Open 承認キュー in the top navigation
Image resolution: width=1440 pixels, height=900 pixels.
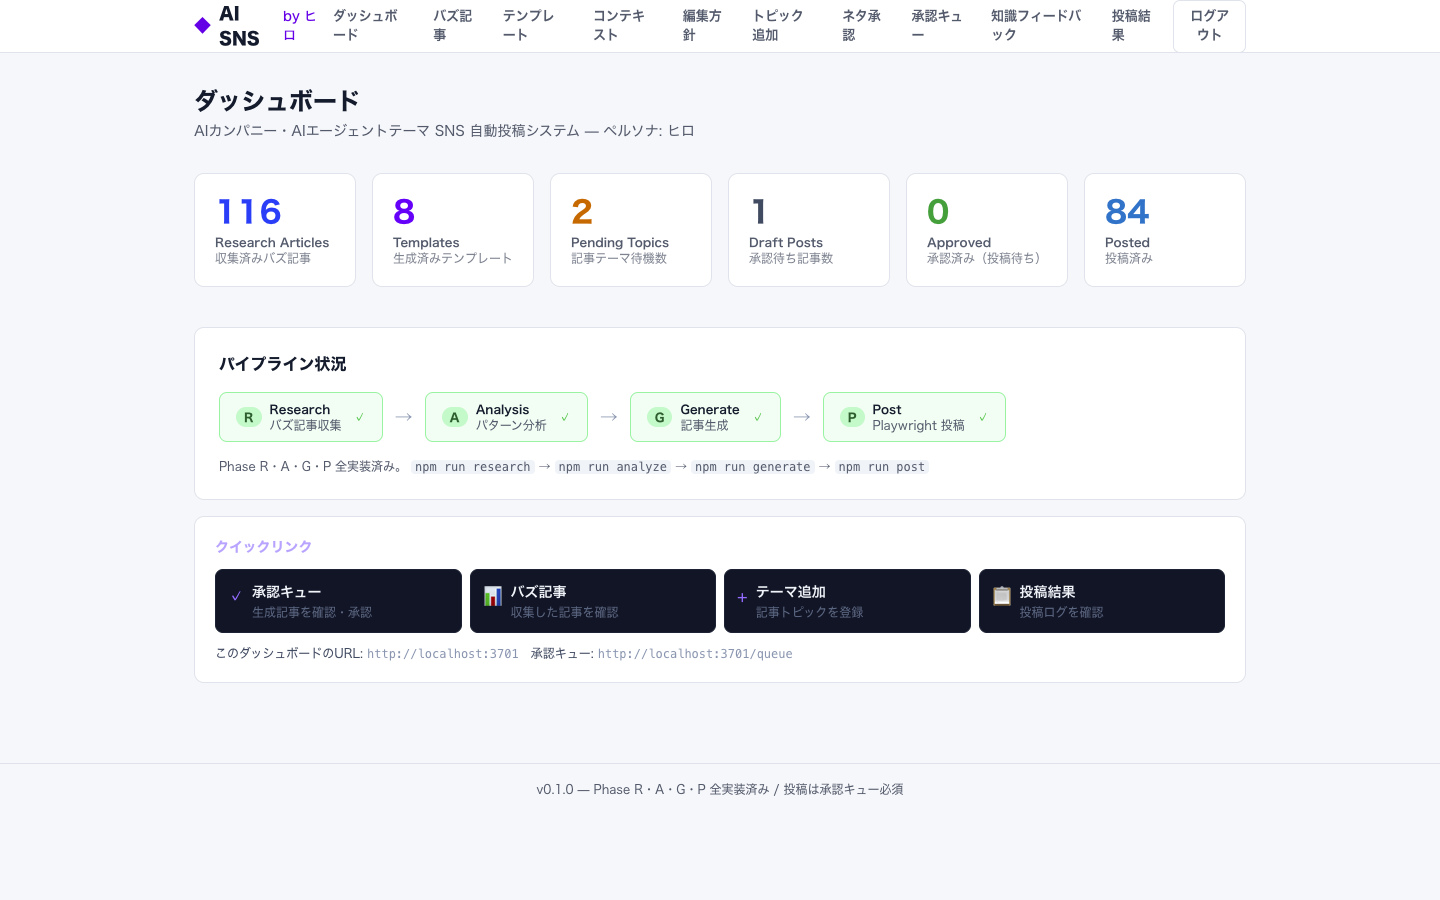(x=937, y=25)
